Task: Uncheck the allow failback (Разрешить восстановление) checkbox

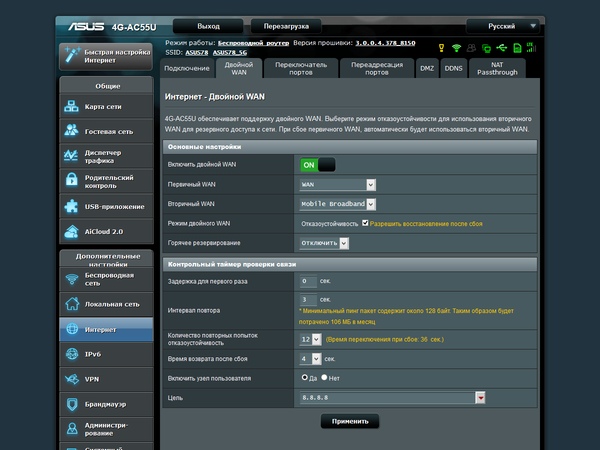Action: [x=366, y=223]
